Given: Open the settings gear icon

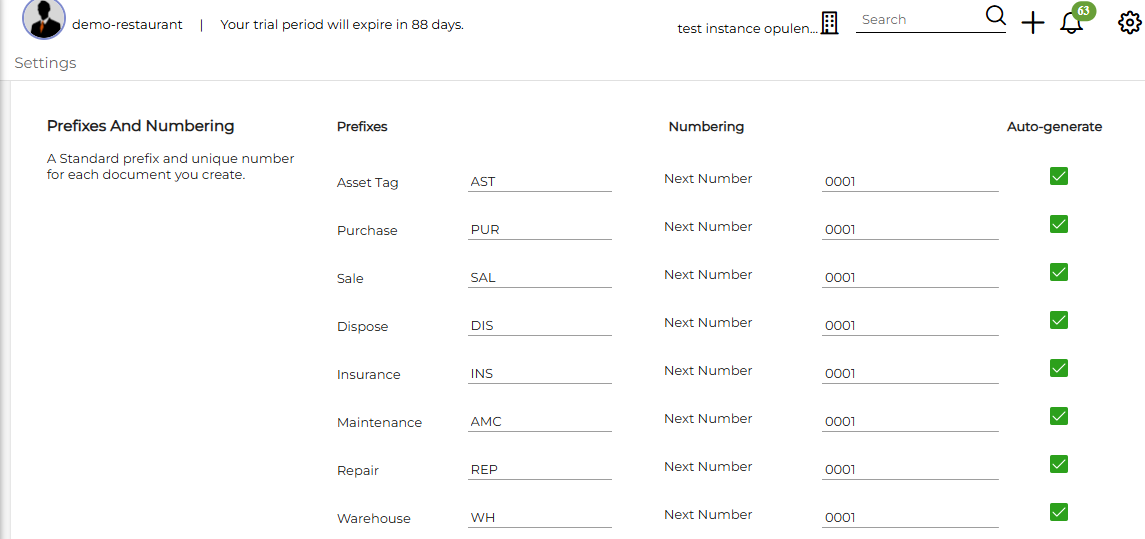Looking at the screenshot, I should click(1129, 23).
